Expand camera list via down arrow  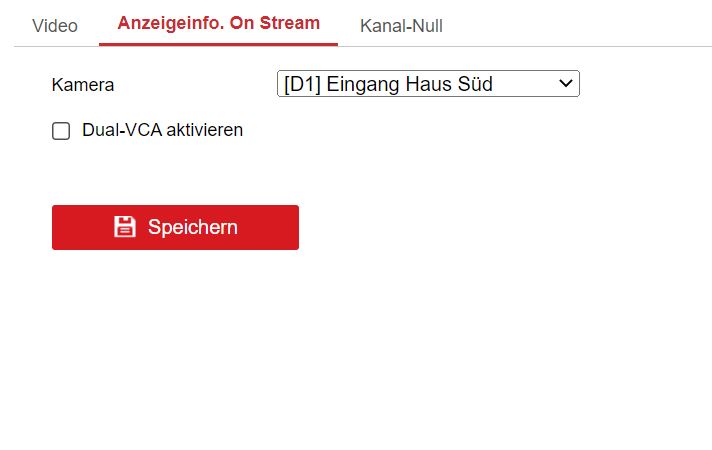click(x=566, y=84)
